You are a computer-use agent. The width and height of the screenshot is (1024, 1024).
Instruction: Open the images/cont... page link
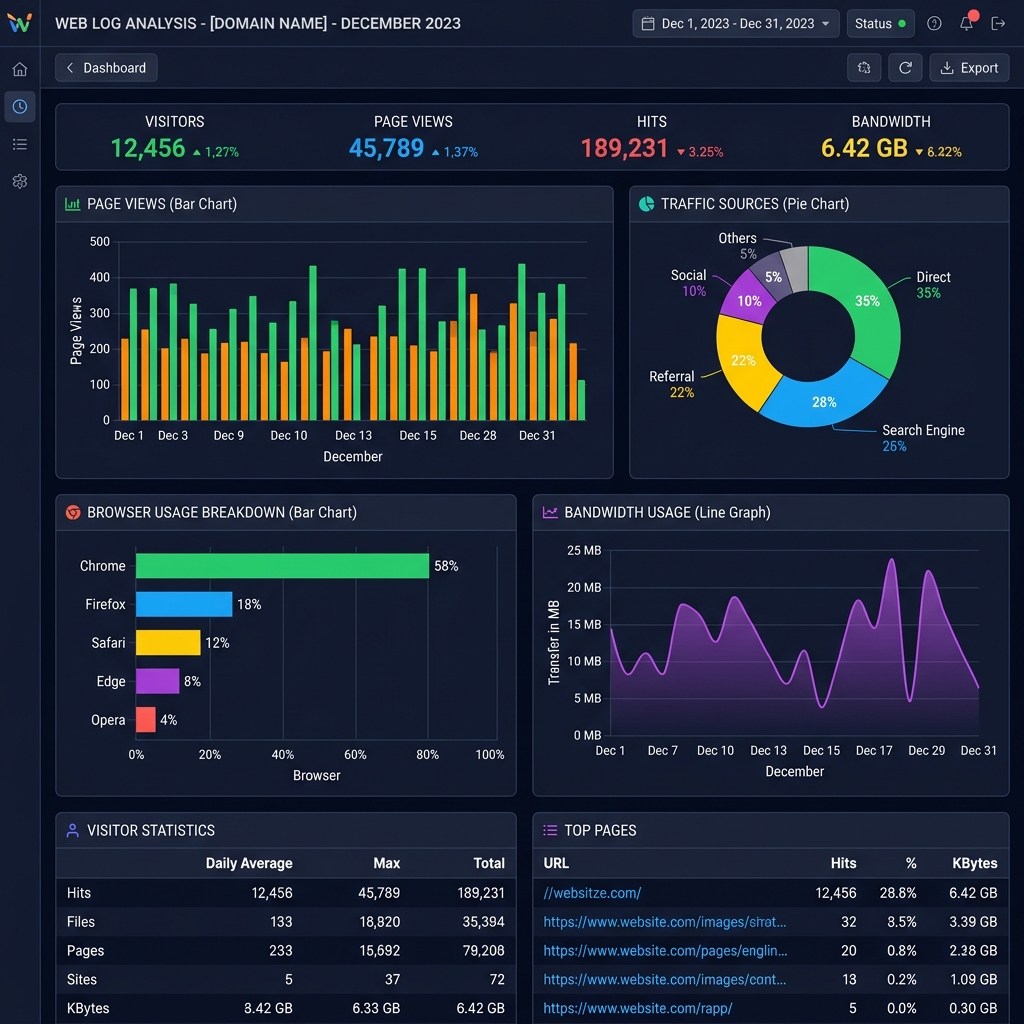click(x=664, y=980)
